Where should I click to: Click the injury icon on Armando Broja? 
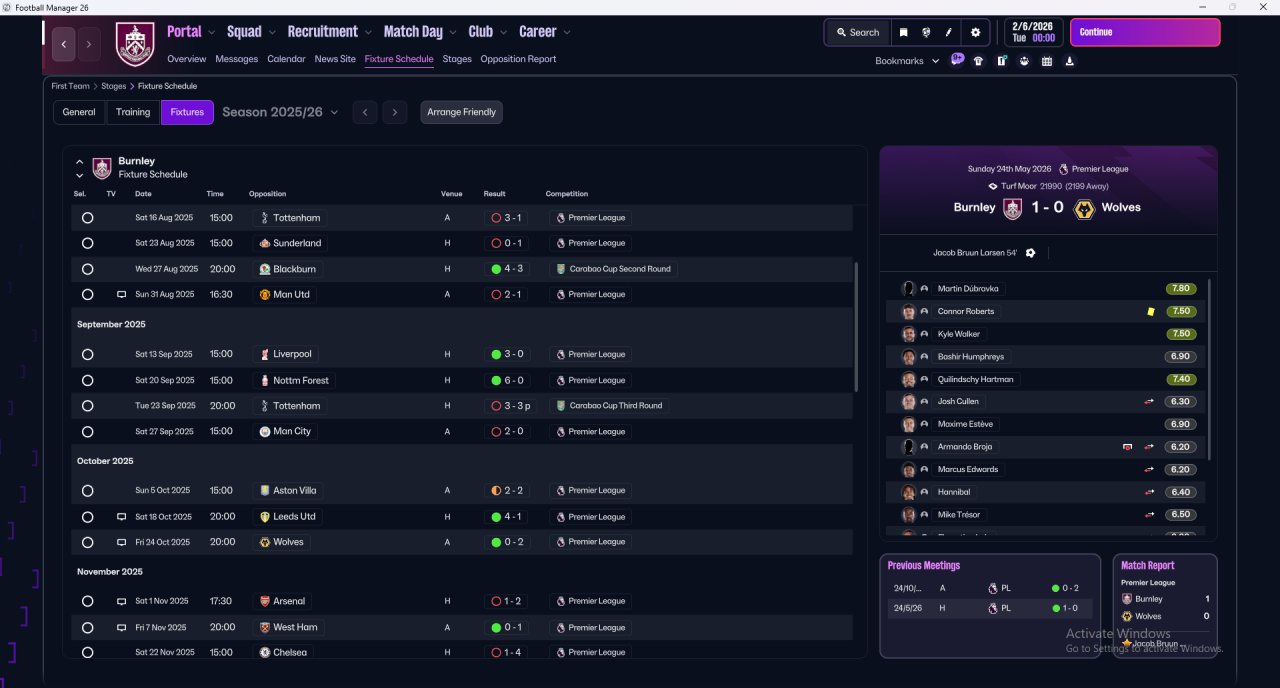coord(1128,447)
